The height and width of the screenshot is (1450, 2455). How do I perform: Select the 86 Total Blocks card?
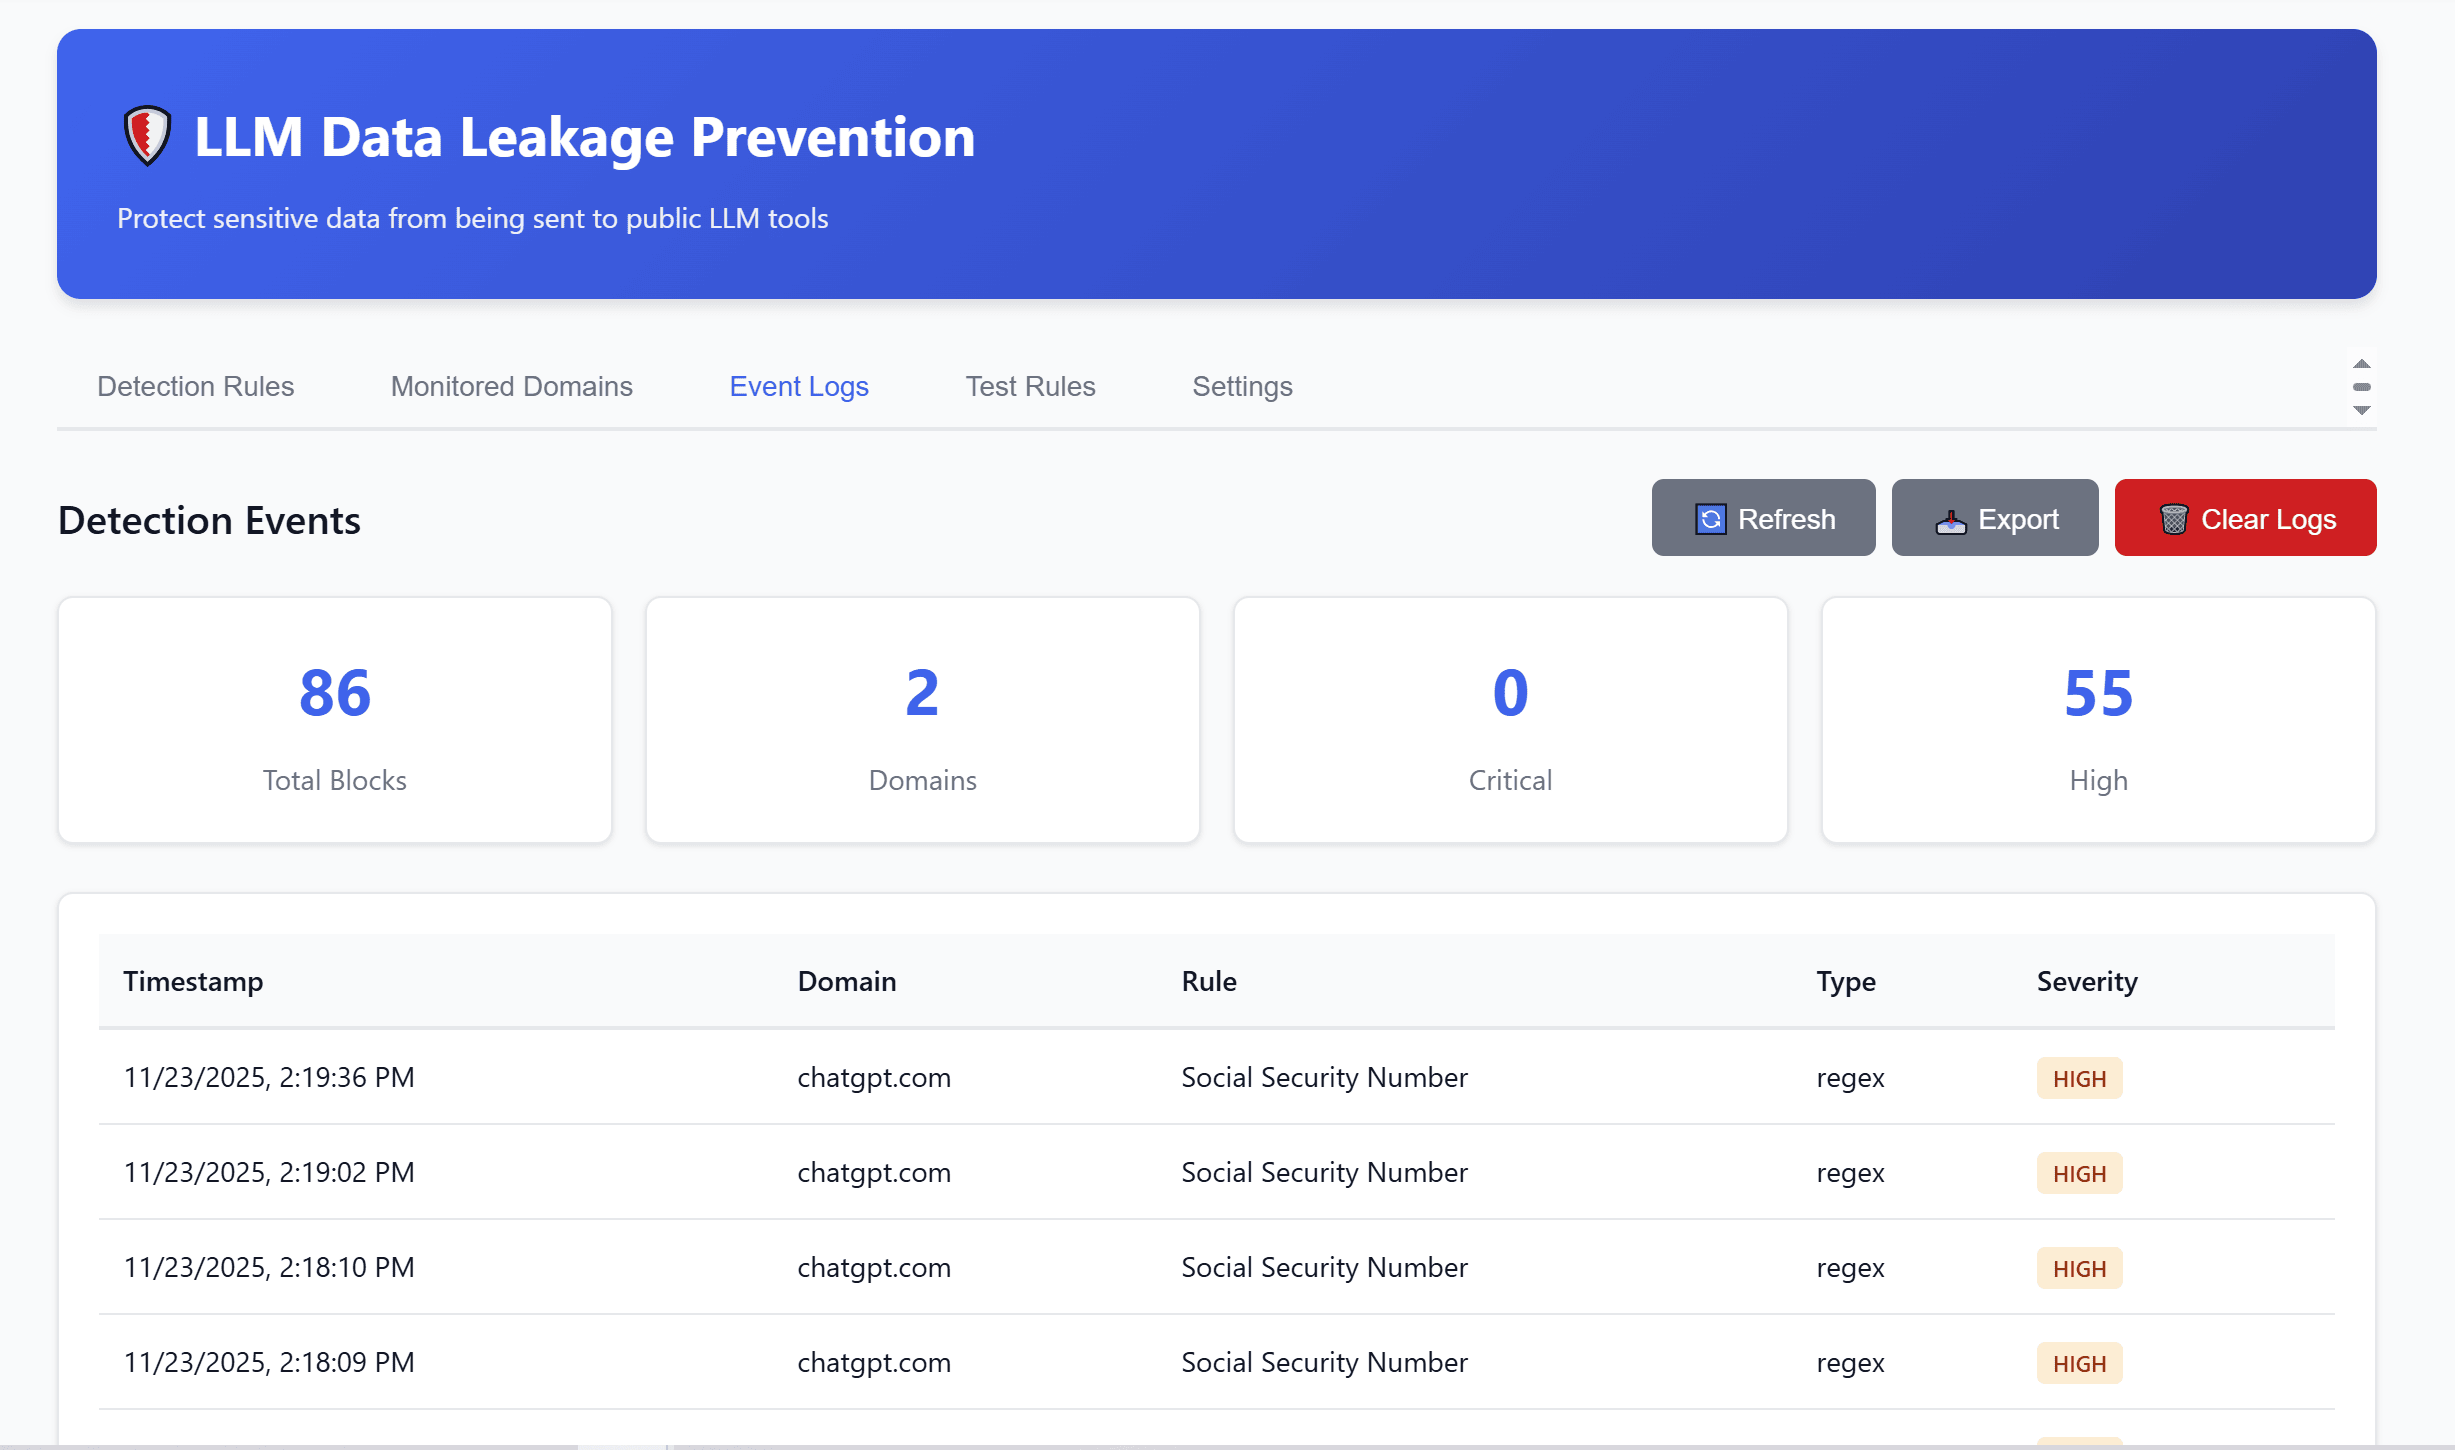point(335,720)
